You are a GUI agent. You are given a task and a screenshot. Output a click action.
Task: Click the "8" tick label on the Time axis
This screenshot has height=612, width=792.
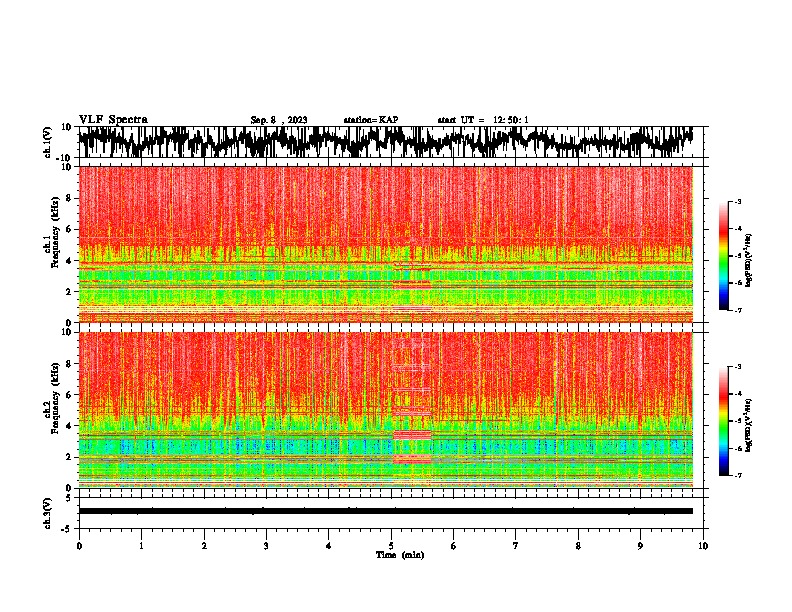[x=578, y=546]
